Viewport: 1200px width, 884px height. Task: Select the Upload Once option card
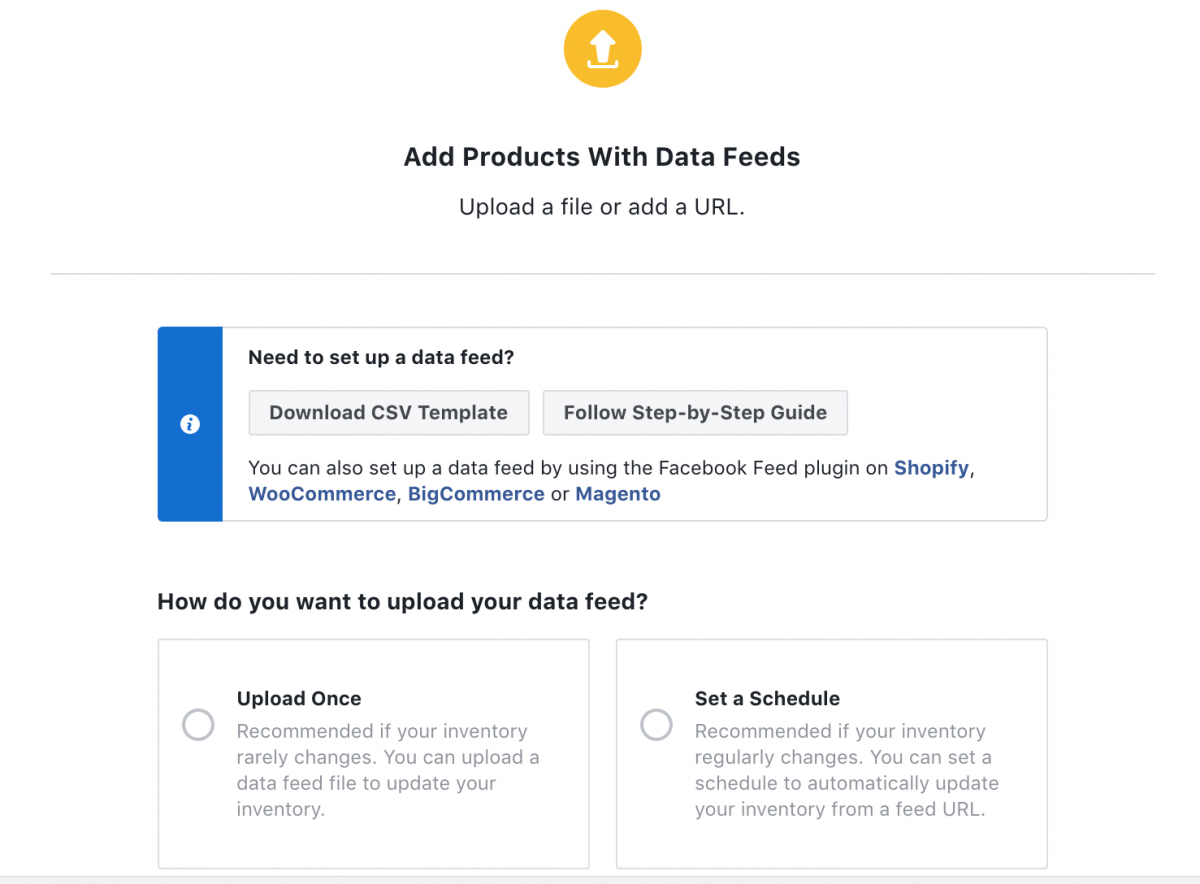coord(373,753)
